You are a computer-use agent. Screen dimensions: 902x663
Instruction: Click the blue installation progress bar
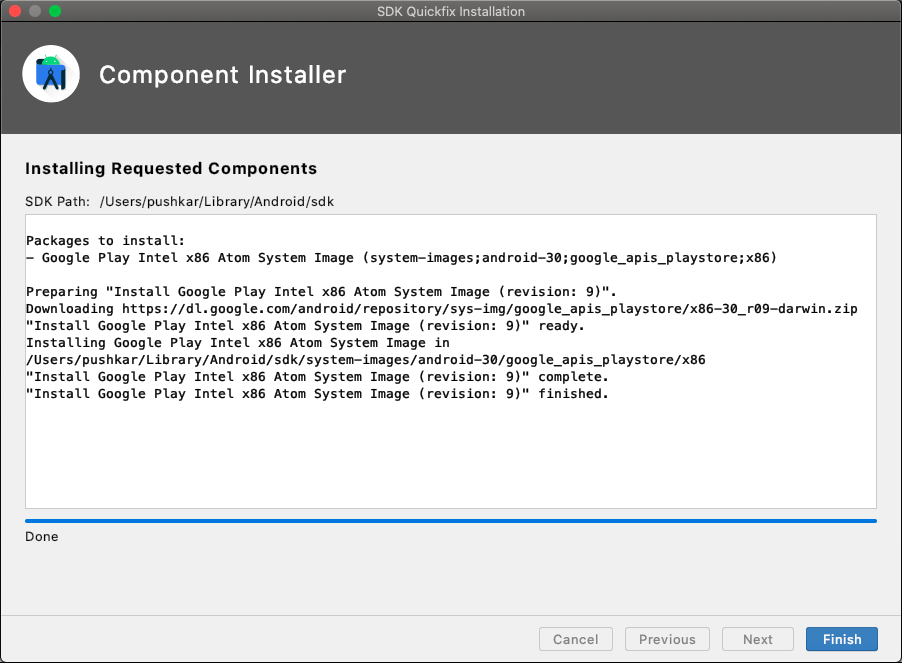pos(451,521)
